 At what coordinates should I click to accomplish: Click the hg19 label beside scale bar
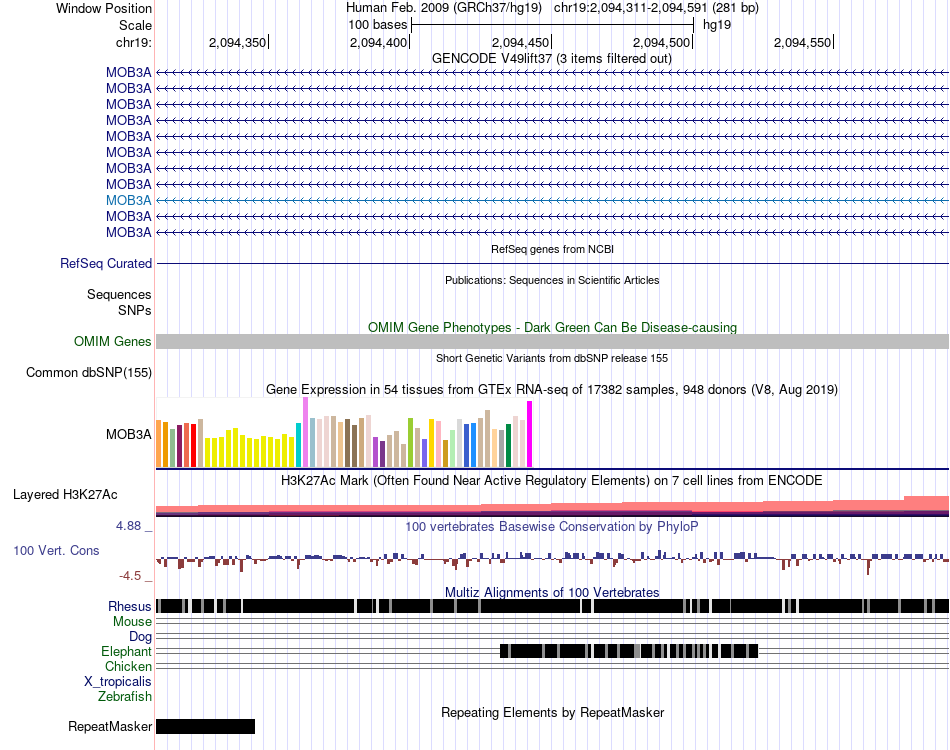[x=717, y=25]
